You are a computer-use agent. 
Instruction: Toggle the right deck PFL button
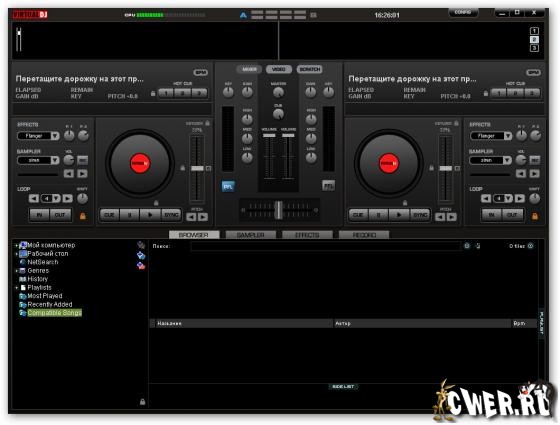[x=329, y=185]
